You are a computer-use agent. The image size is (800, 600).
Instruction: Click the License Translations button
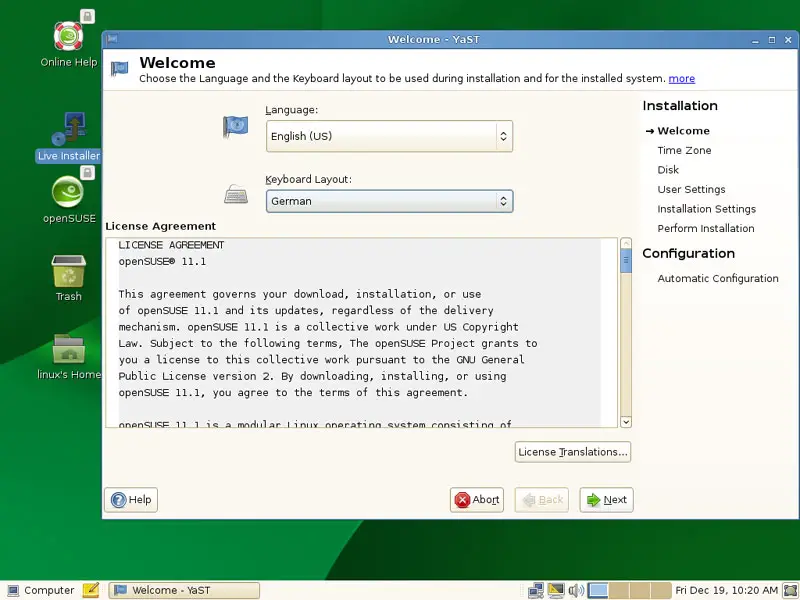[572, 452]
